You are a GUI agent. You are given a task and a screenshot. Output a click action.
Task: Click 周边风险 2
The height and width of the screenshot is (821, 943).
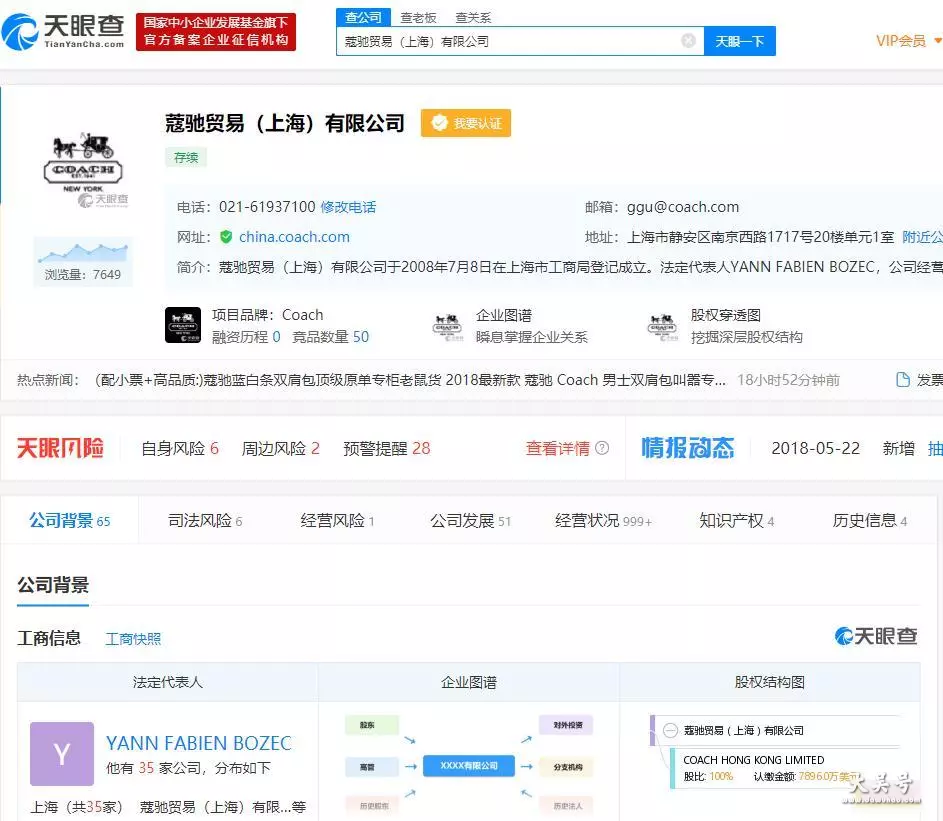(x=280, y=448)
